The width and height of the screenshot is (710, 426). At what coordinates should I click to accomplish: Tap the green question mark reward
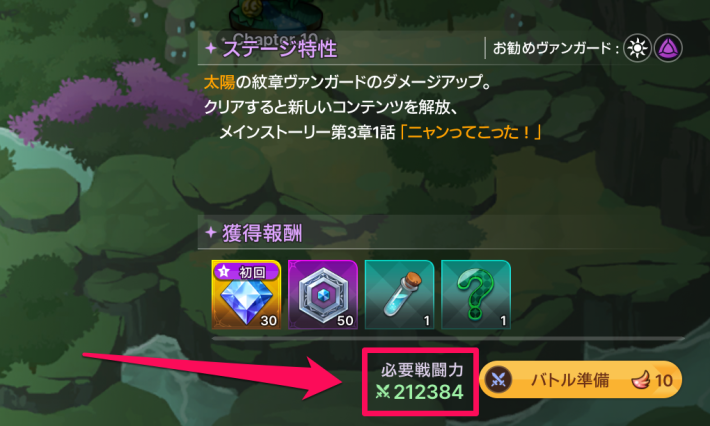[476, 295]
